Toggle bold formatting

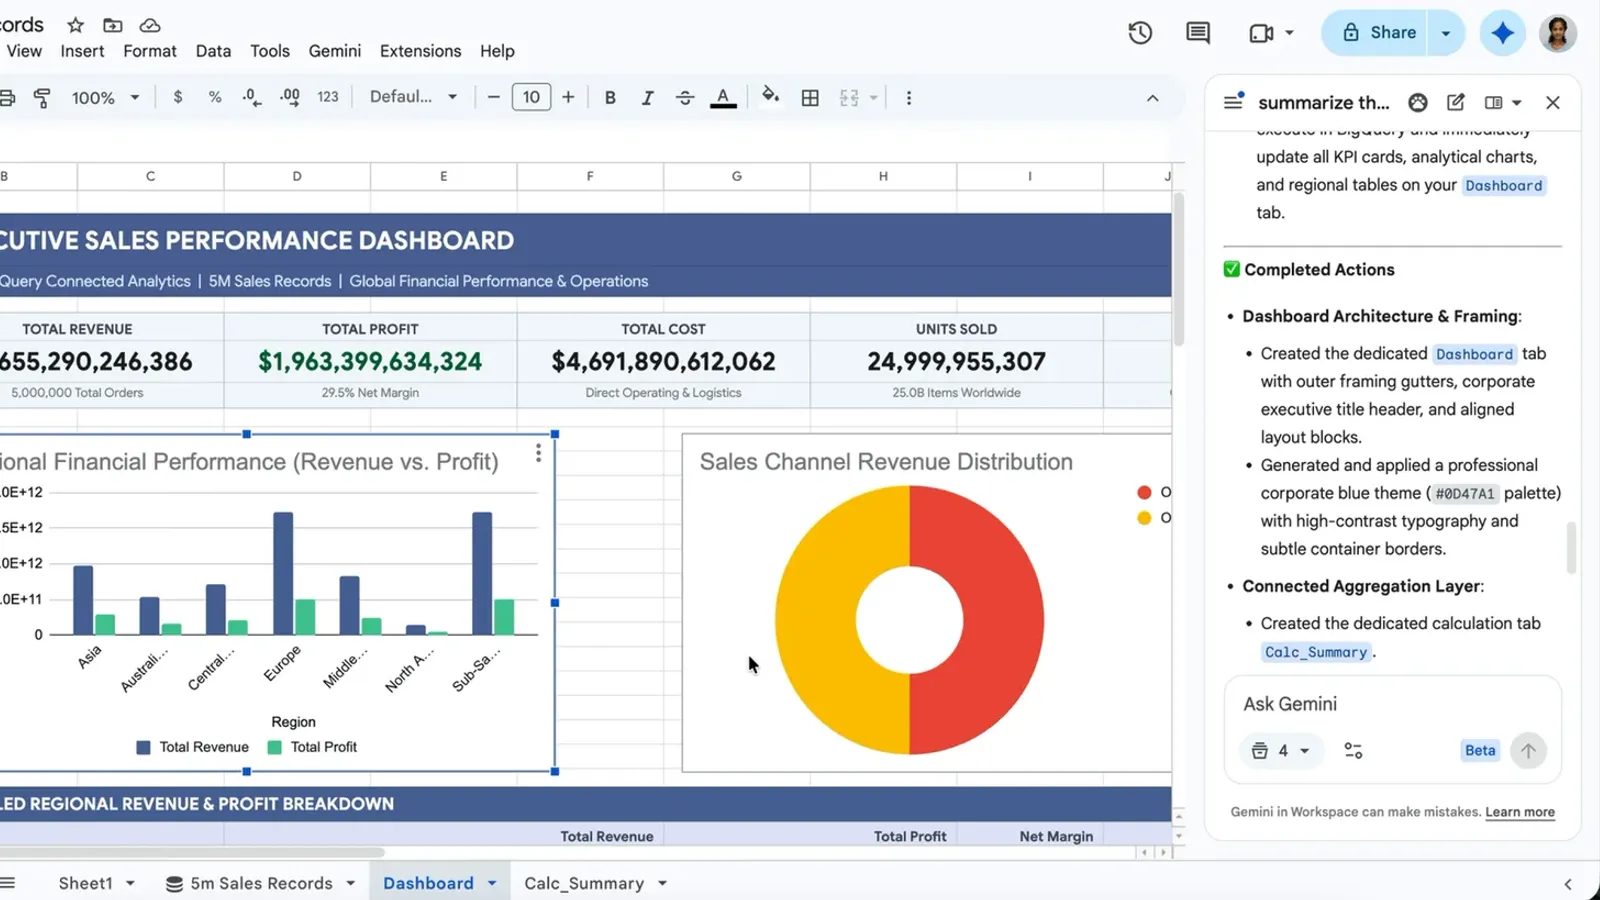610,97
